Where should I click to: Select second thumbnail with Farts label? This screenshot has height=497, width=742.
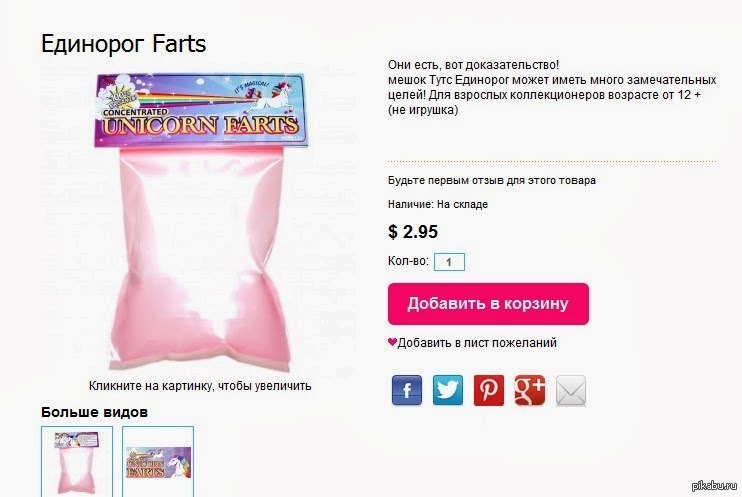158,462
